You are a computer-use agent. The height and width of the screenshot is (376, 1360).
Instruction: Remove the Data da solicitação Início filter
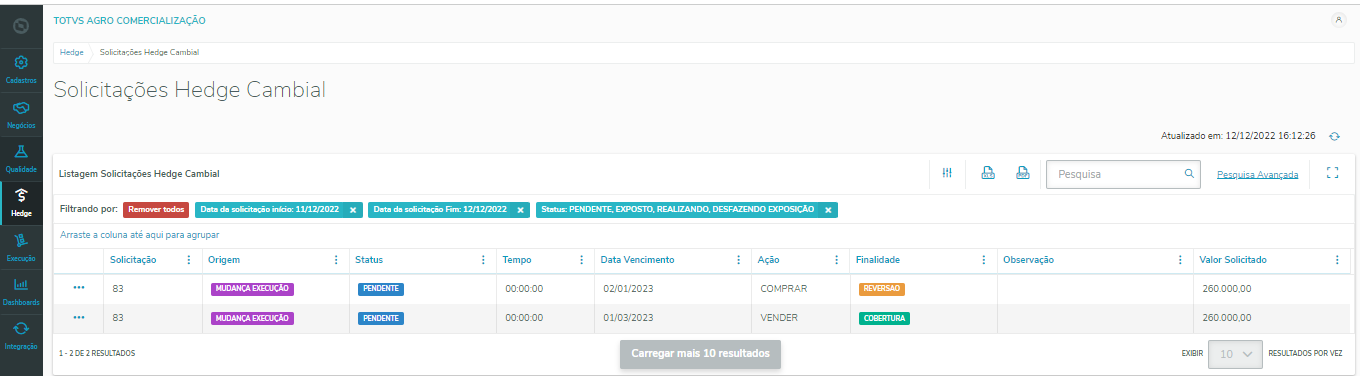pos(353,210)
